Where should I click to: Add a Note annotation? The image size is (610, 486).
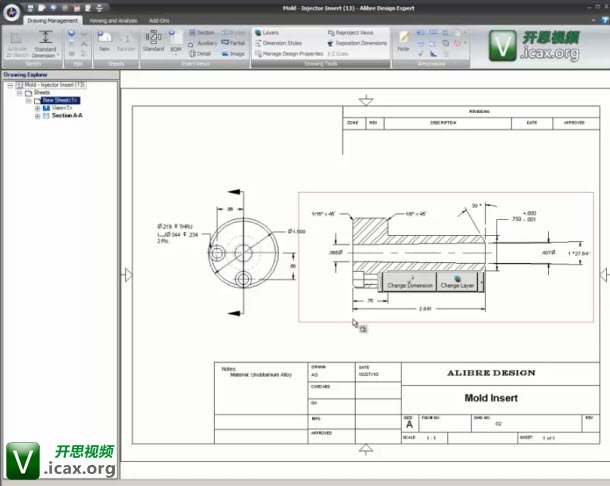click(403, 41)
